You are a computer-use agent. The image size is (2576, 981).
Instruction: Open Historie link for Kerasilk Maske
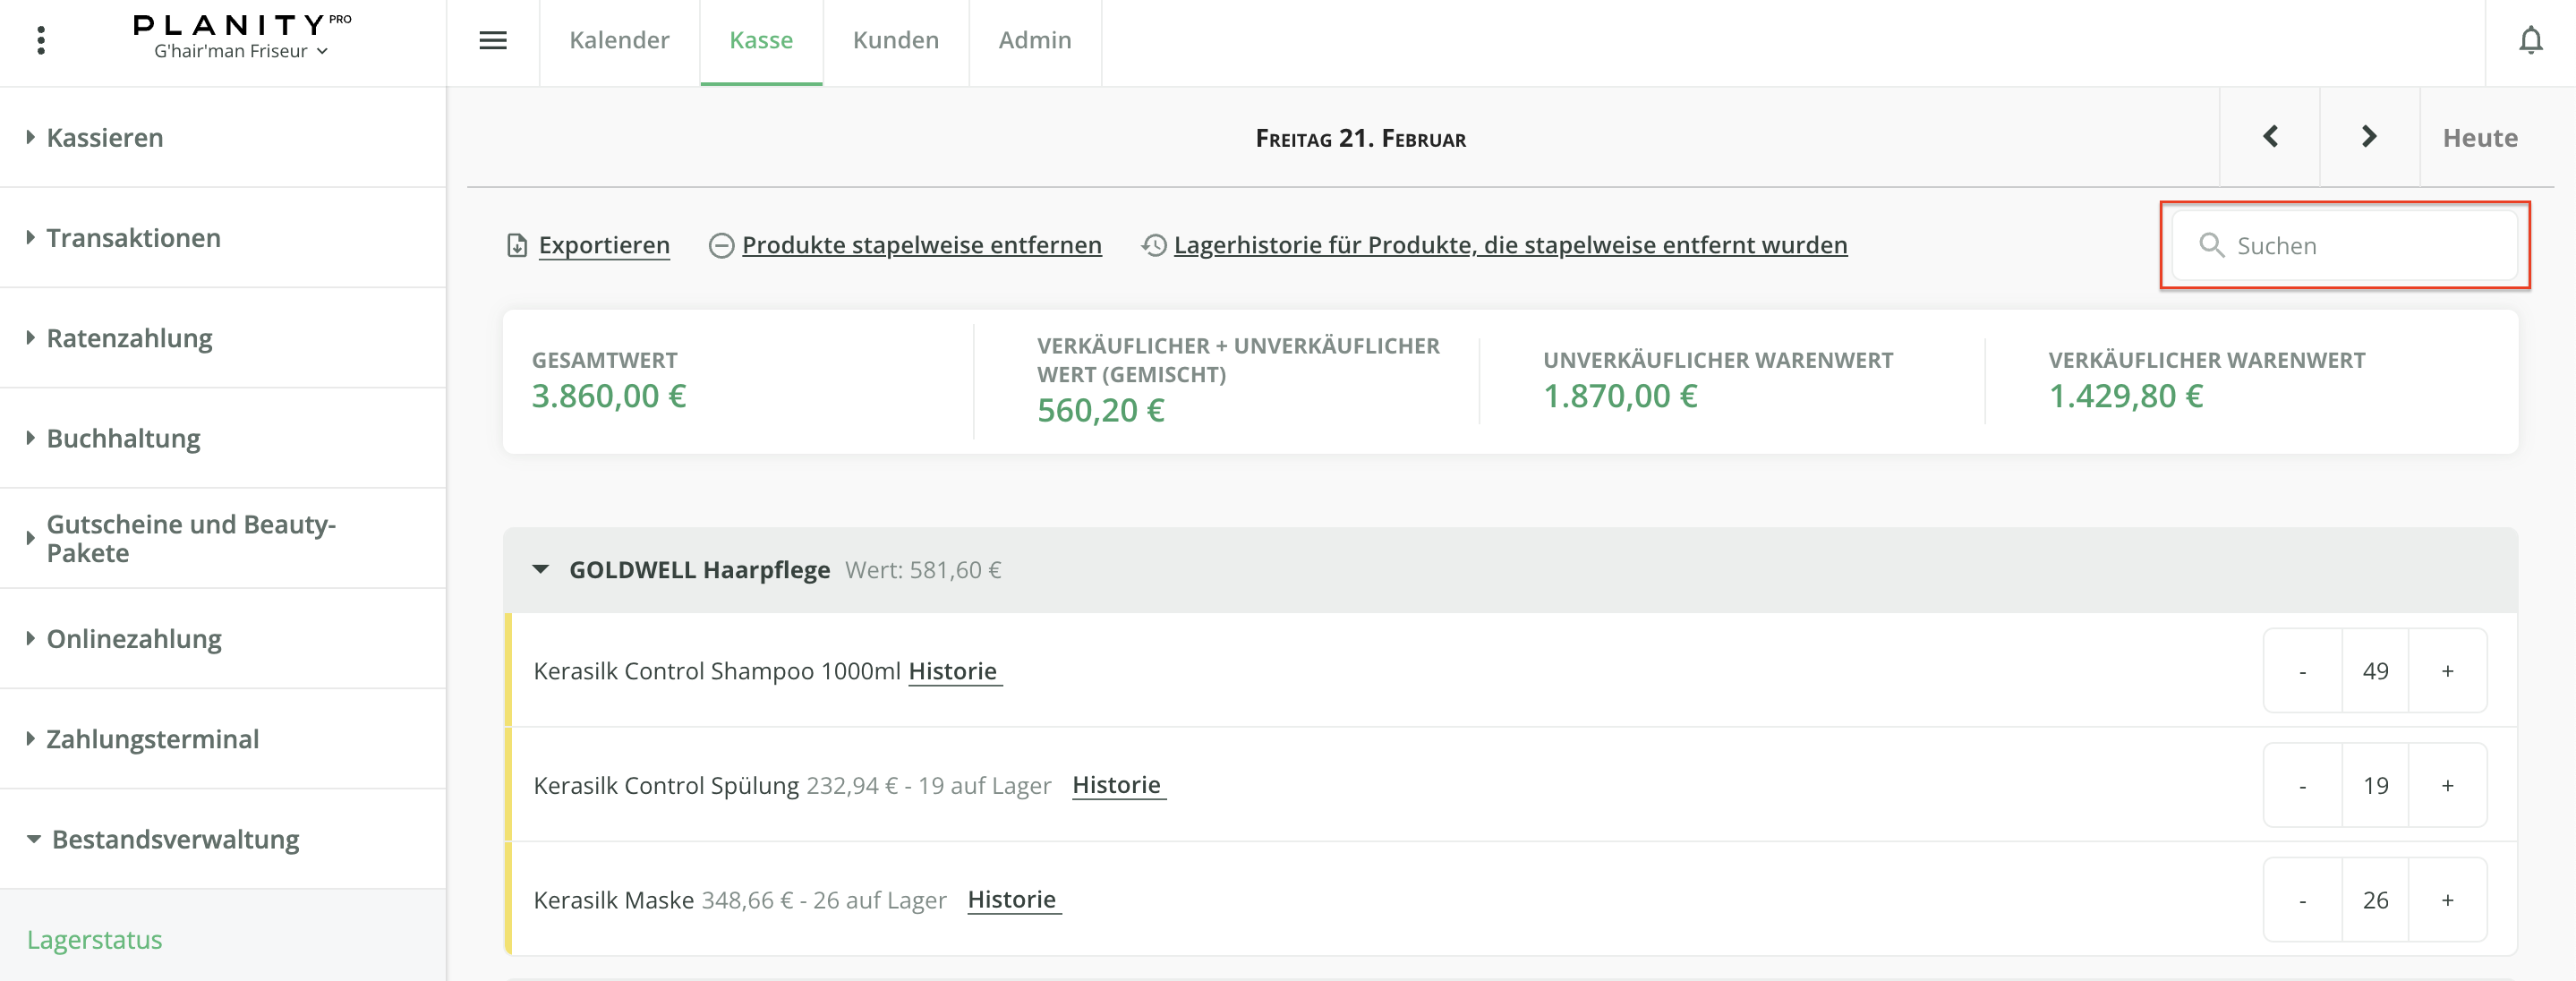point(1011,899)
